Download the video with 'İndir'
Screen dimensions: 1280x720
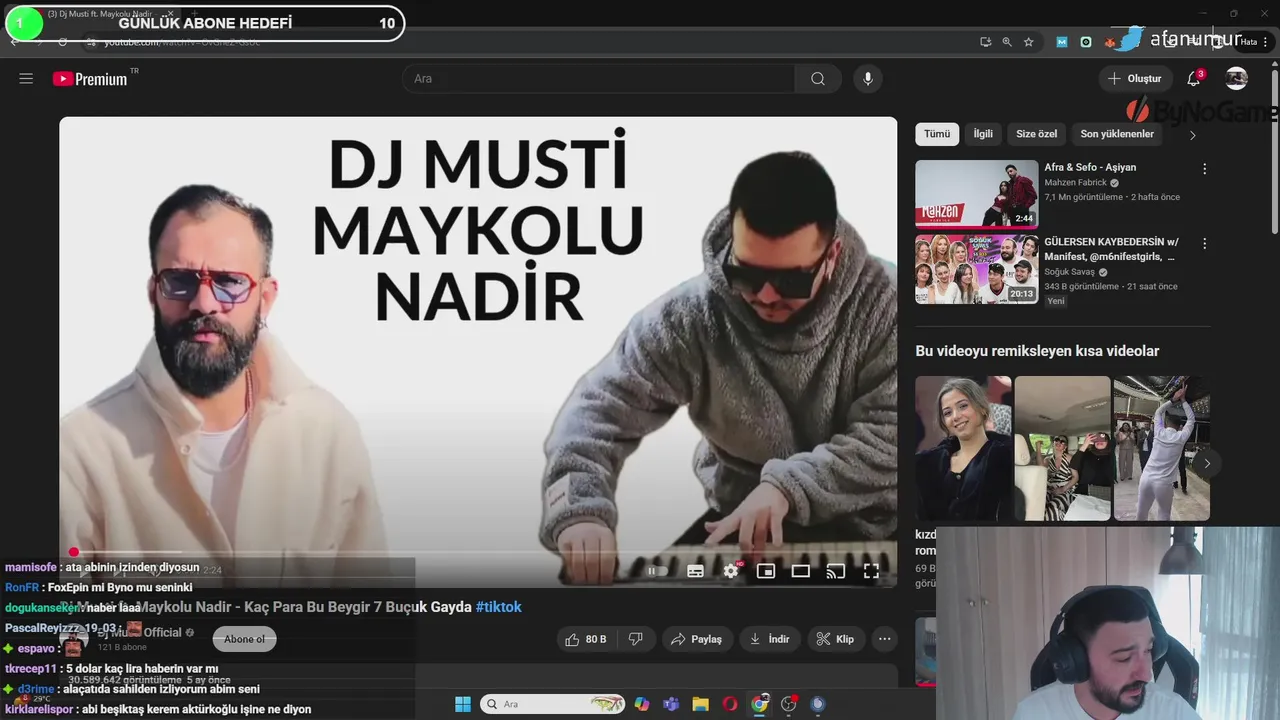pos(770,639)
